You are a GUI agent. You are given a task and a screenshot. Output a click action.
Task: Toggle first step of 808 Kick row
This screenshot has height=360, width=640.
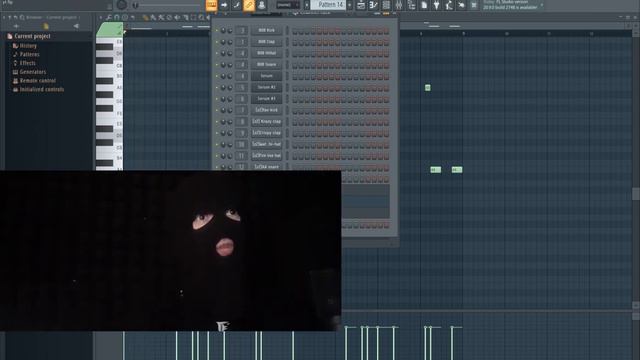click(x=295, y=31)
